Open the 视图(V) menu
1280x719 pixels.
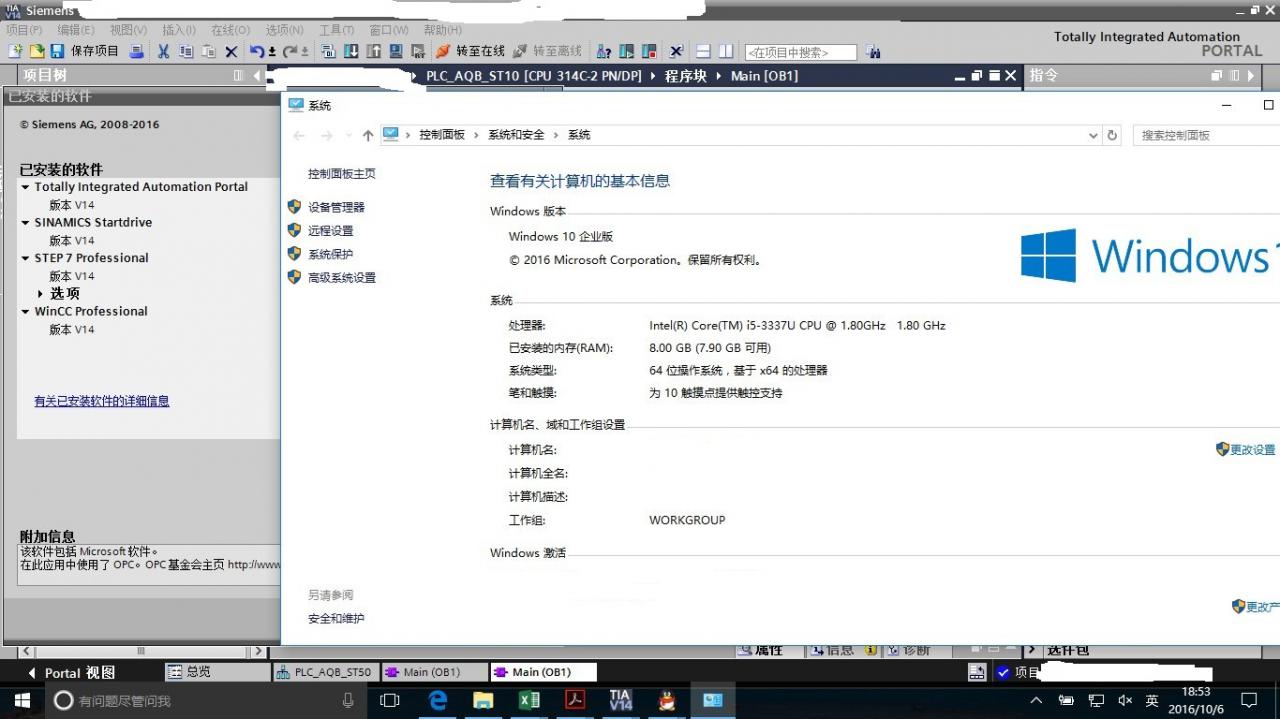pos(128,30)
